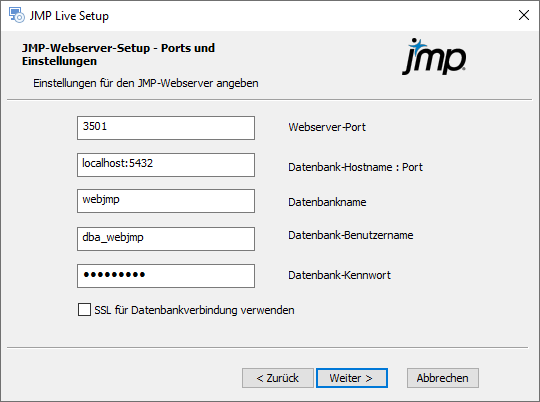This screenshot has height=402, width=540.
Task: Click the subtitle Einstellungen für den JMP-Webserver angeben
Action: pyautogui.click(x=146, y=83)
